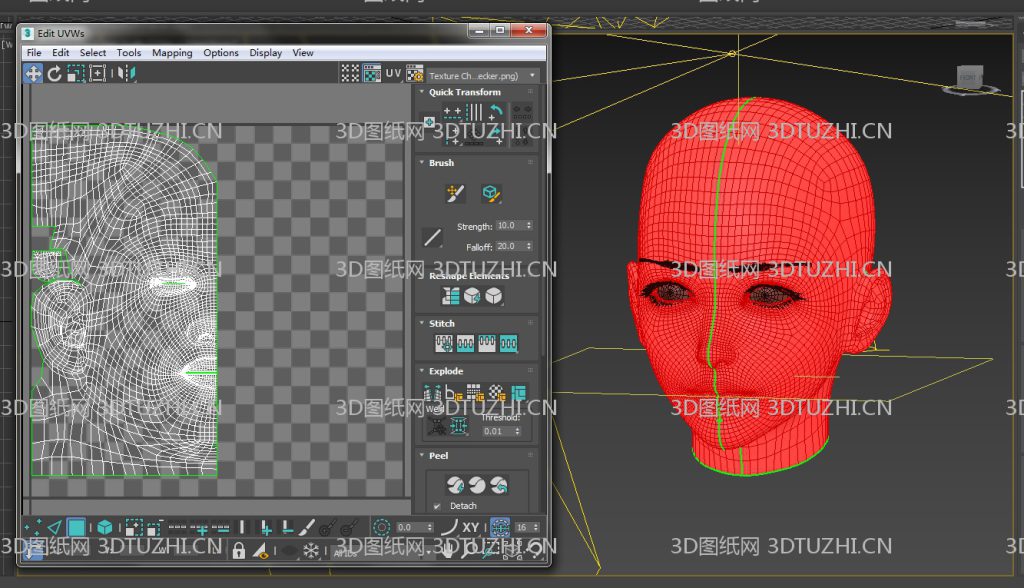Viewport: 1024px width, 588px height.
Task: Open the Mapping menu
Action: [172, 53]
